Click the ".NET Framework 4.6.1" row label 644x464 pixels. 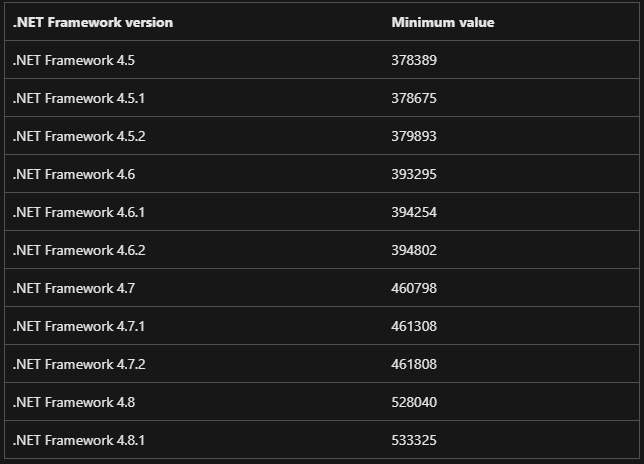79,212
